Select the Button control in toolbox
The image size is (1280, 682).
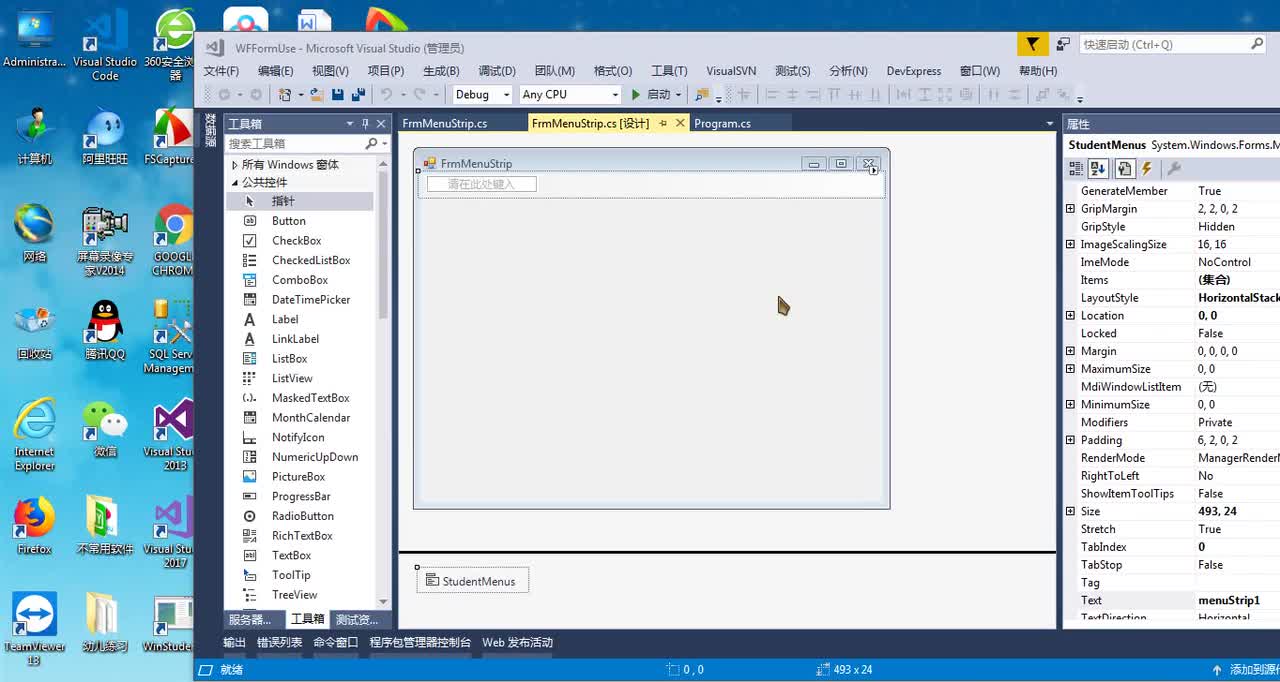(288, 221)
